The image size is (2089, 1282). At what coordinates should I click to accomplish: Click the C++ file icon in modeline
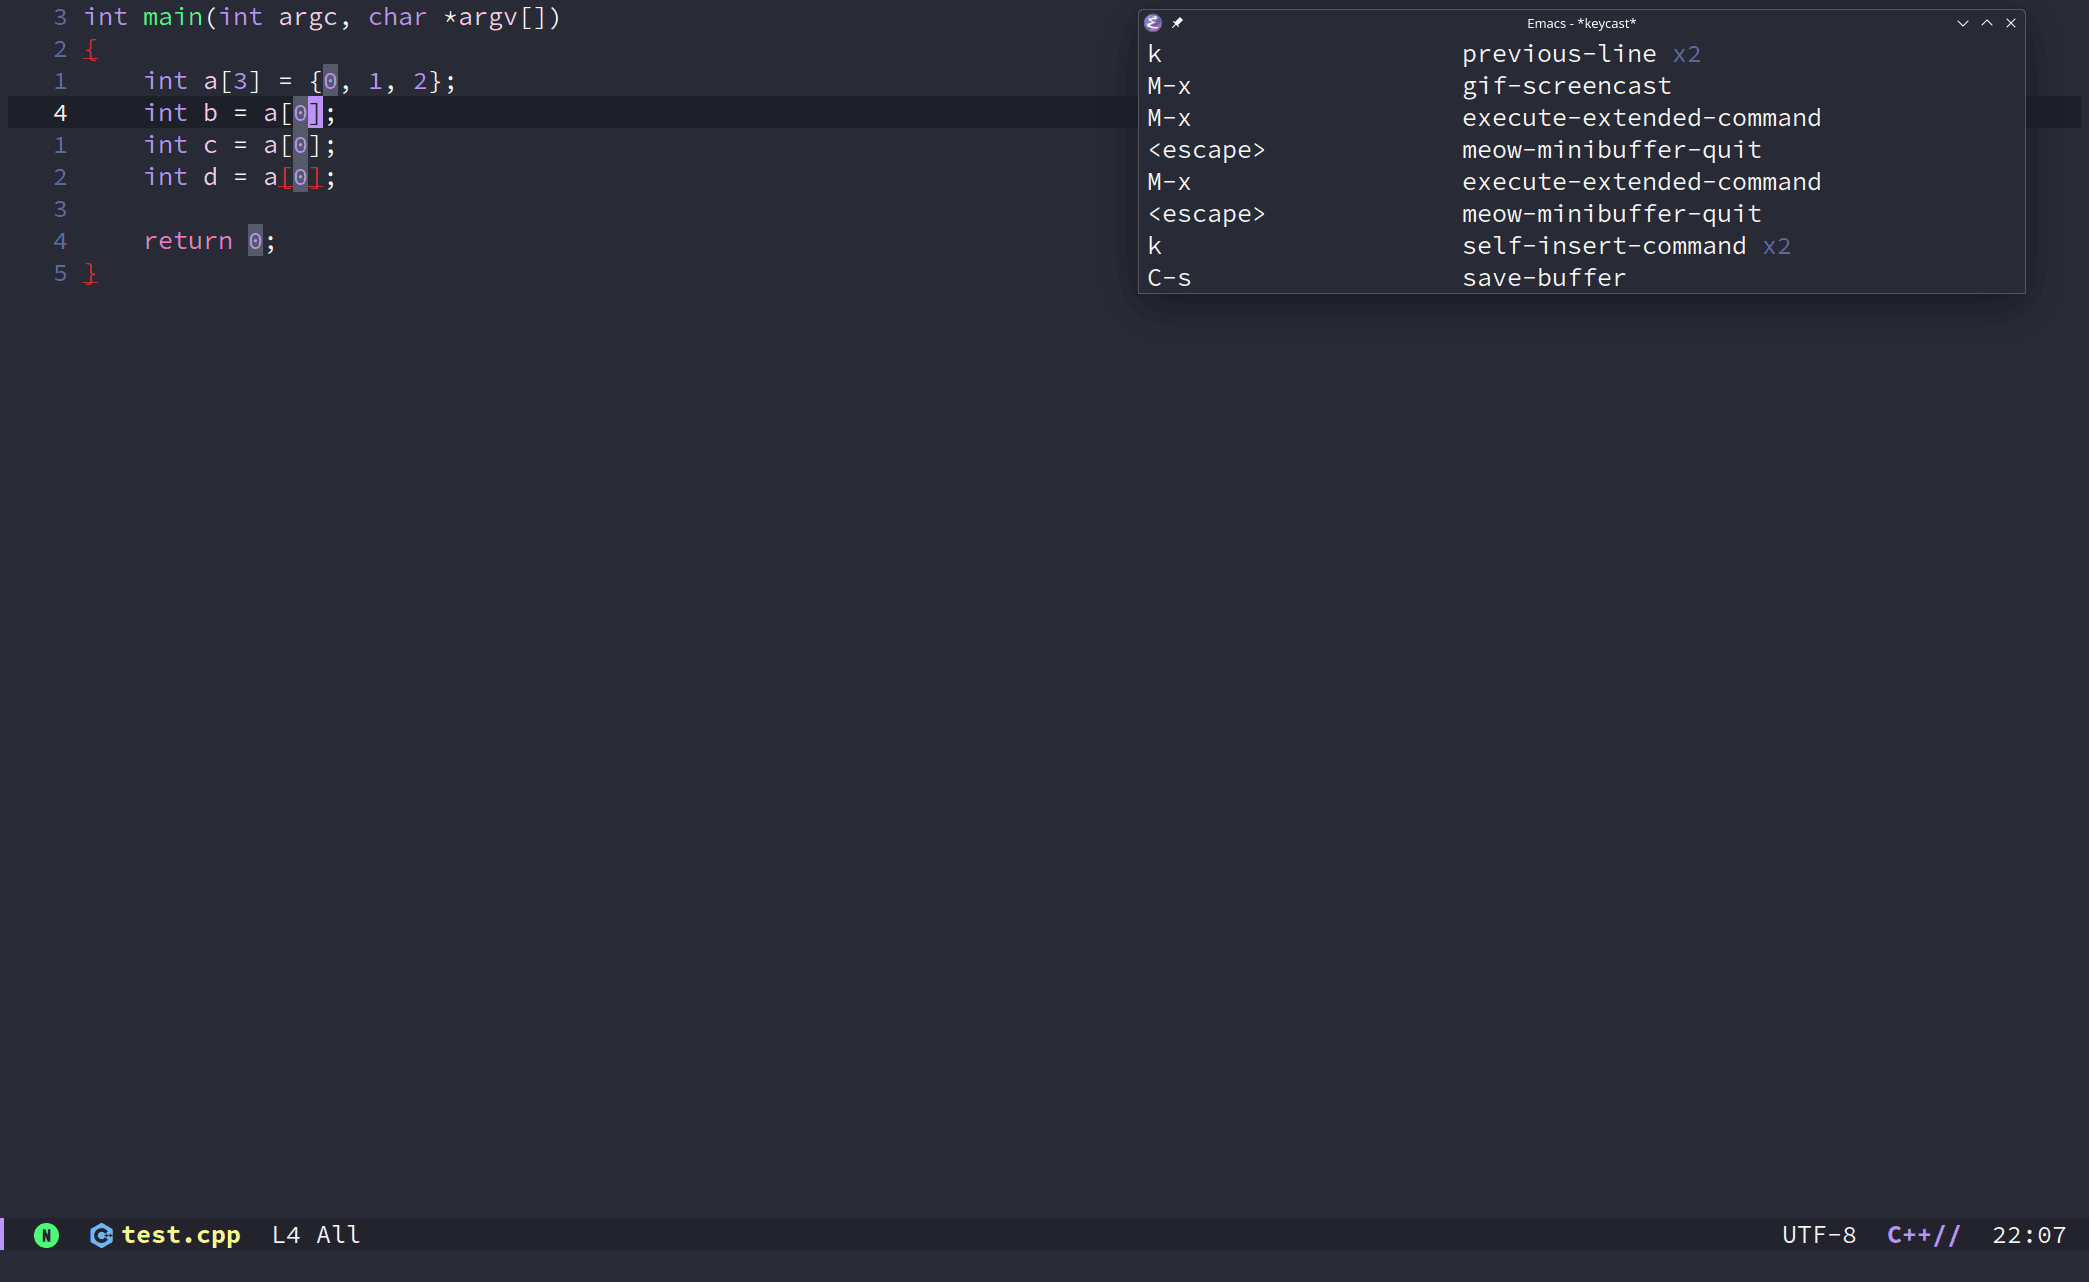point(101,1235)
